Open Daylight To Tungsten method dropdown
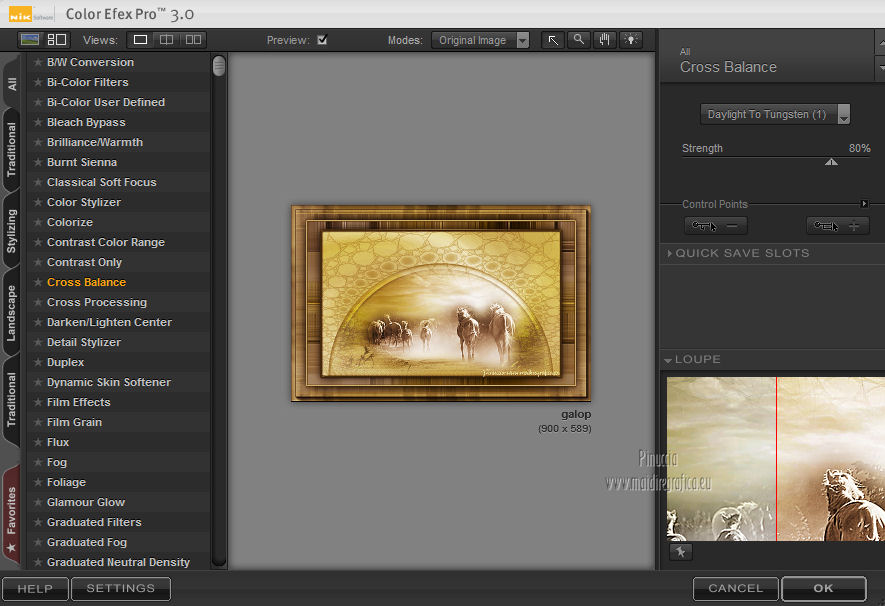Screen dimensions: 885x606 pos(775,115)
